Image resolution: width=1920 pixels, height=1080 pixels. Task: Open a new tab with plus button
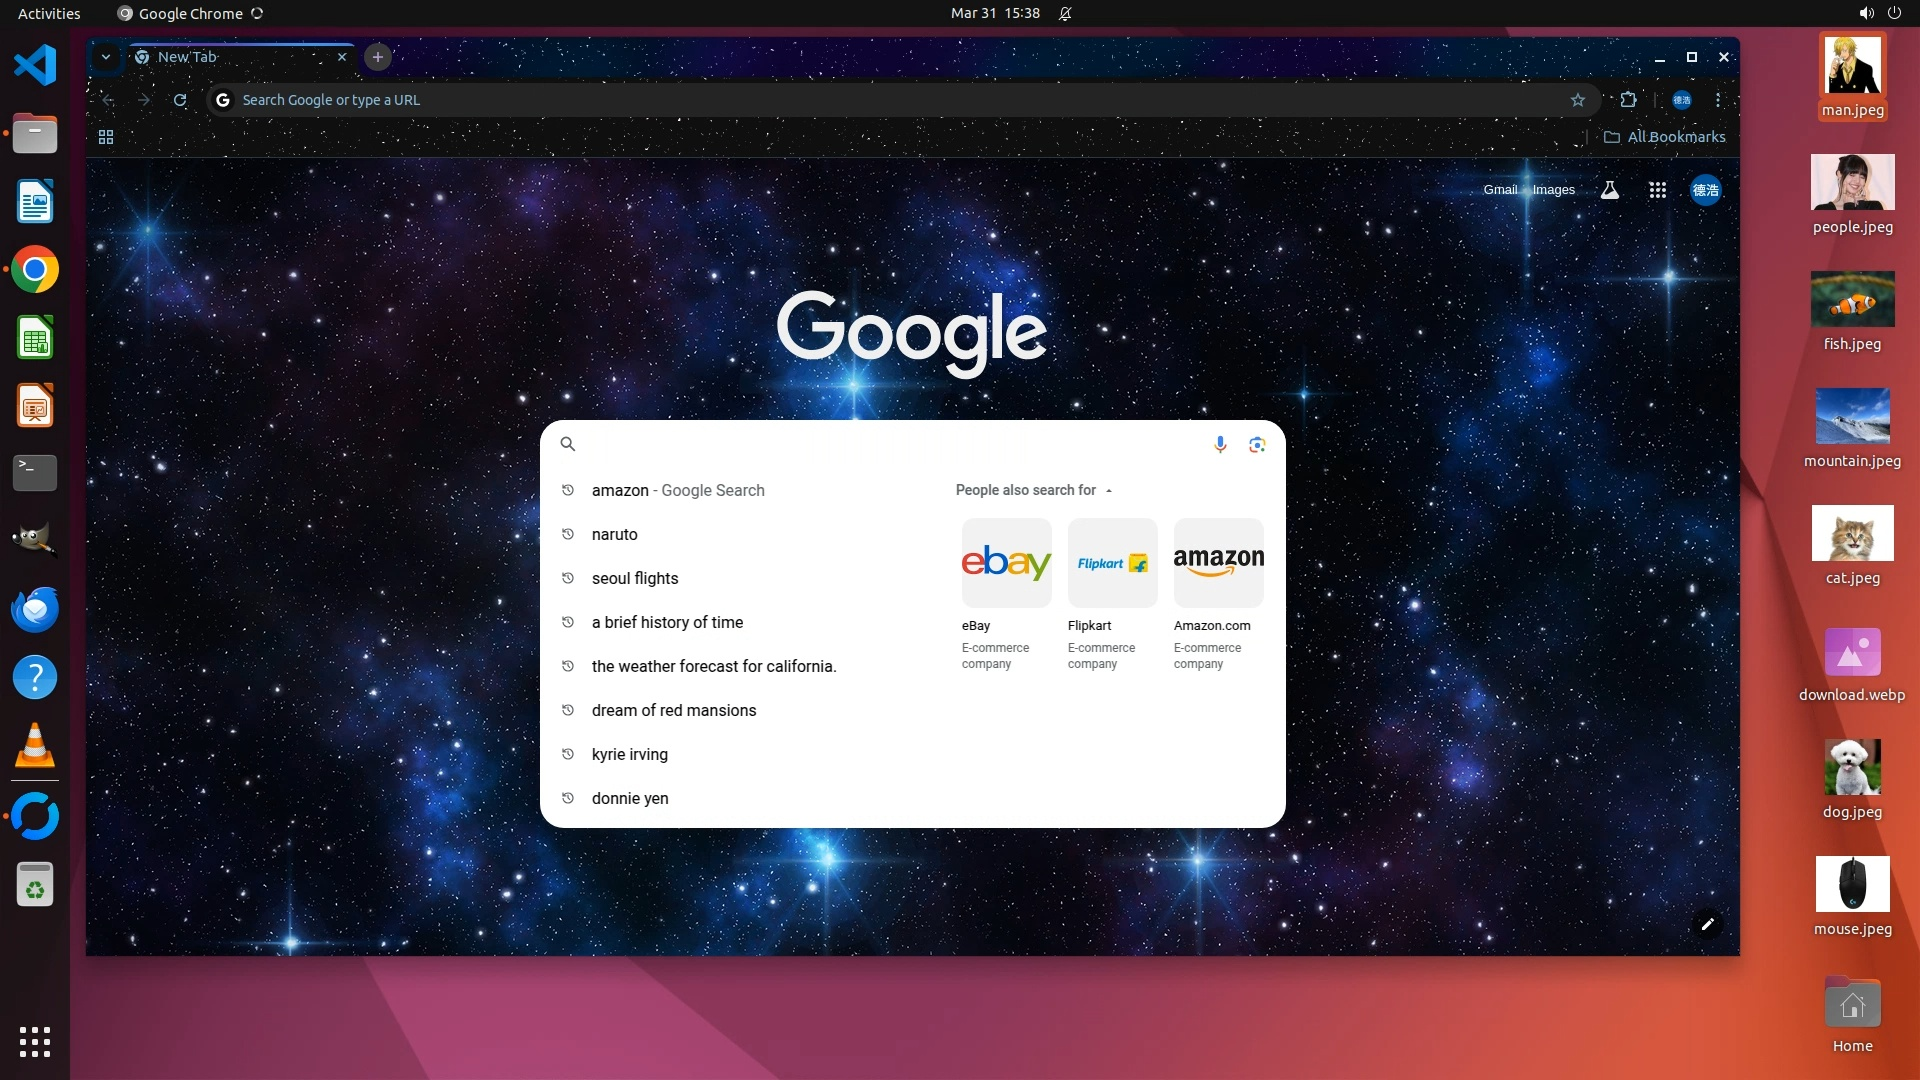[x=378, y=57]
